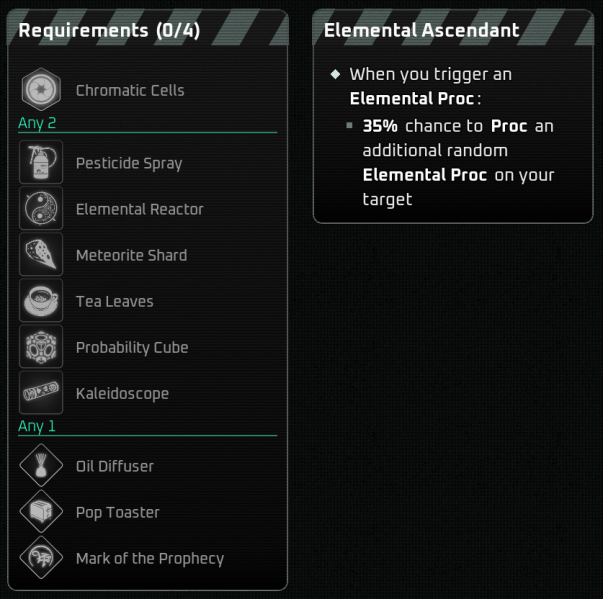Screen dimensions: 603x599
Task: Select the Mark of the Prophecy icon
Action: 41,558
